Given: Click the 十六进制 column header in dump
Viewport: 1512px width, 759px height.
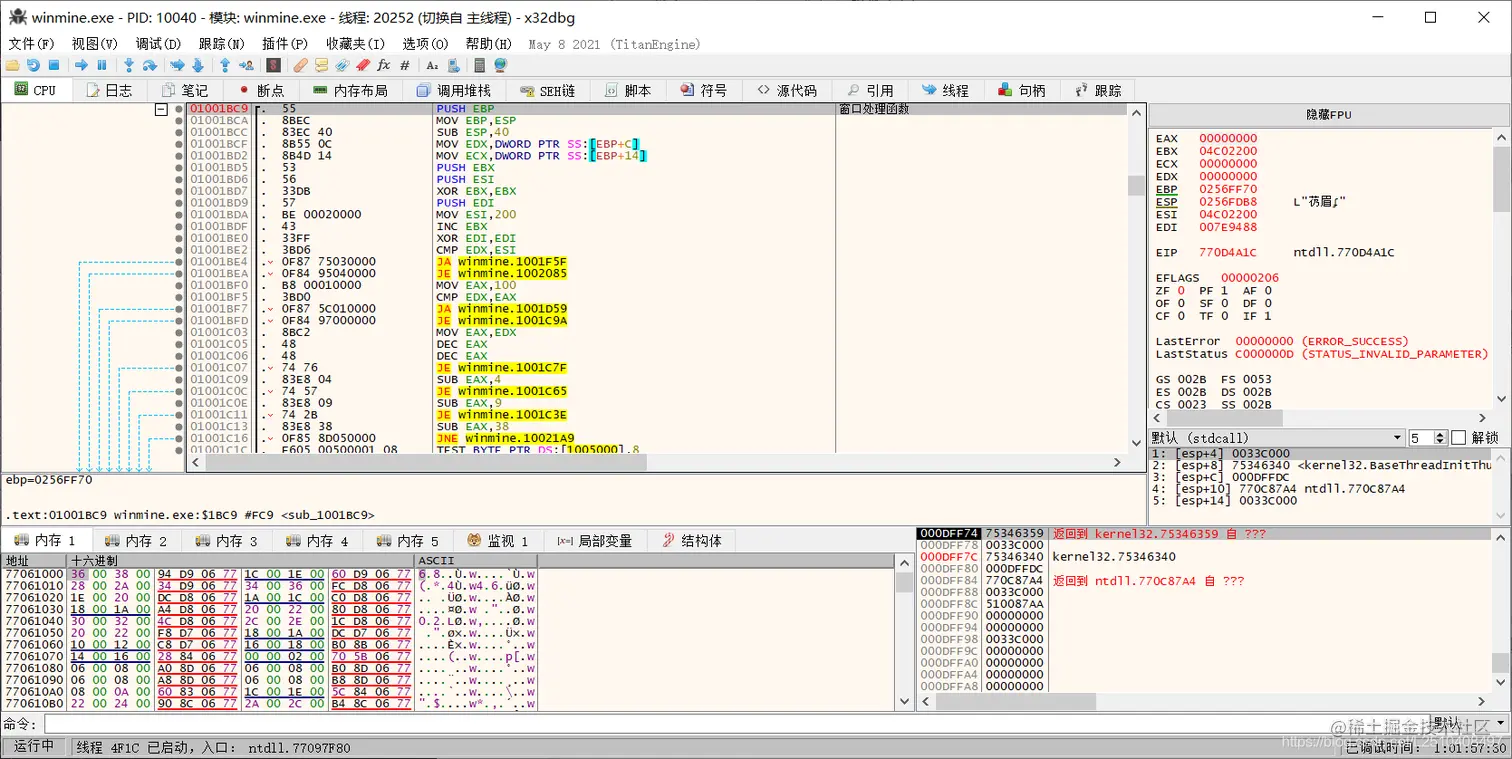Looking at the screenshot, I should (x=240, y=560).
